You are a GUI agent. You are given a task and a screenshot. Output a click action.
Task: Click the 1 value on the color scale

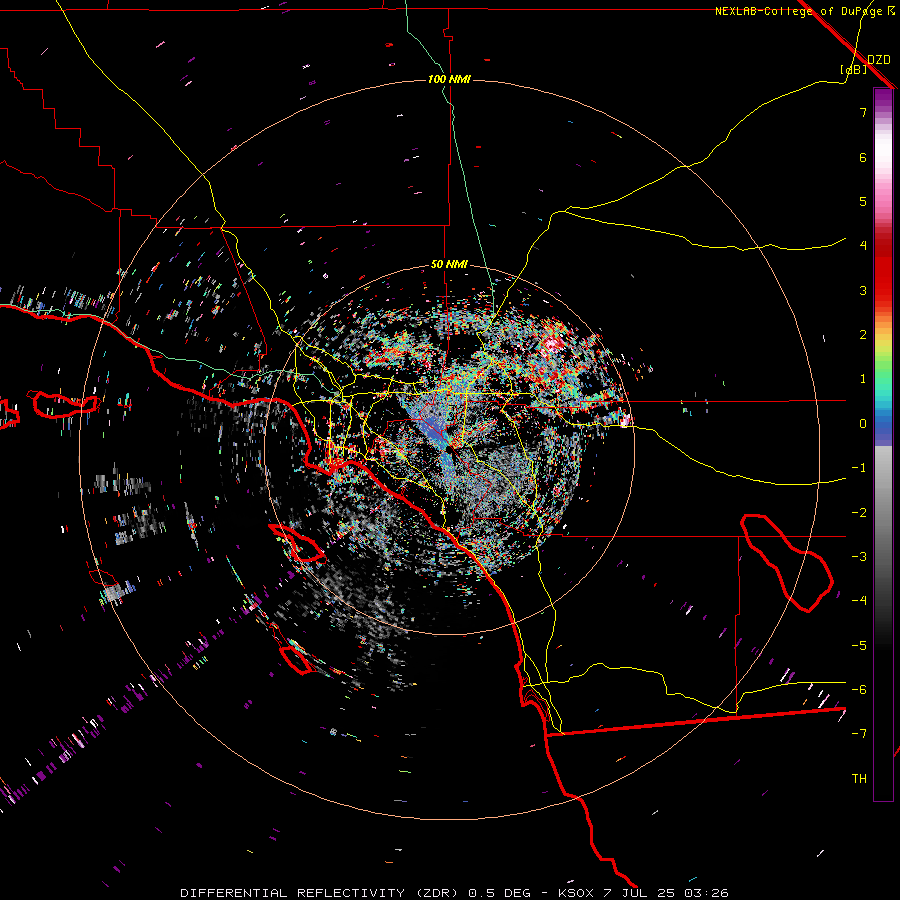pyautogui.click(x=863, y=379)
